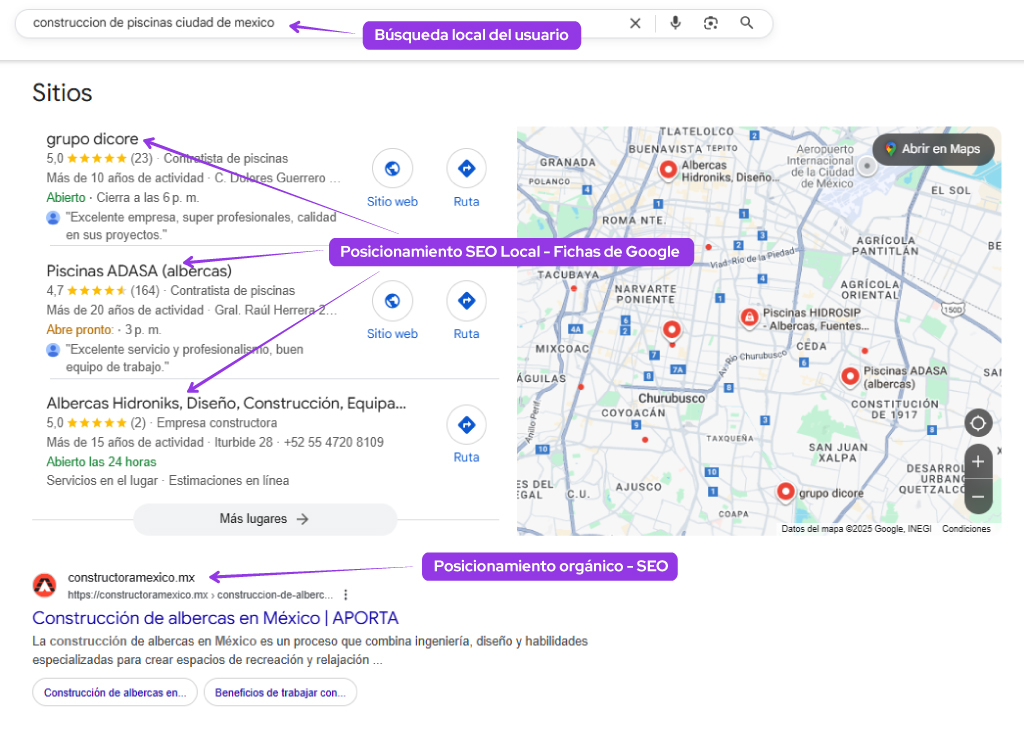Open the sitelink chip Beneficios de trabajar con
The image size is (1024, 735).
280,692
